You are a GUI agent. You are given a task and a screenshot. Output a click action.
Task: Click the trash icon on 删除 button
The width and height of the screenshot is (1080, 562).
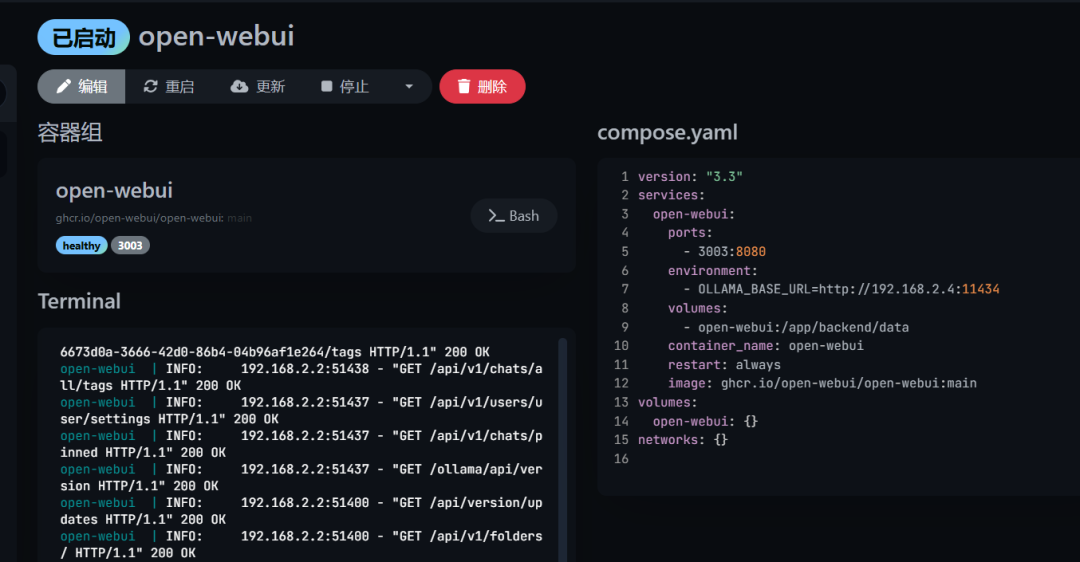(464, 86)
